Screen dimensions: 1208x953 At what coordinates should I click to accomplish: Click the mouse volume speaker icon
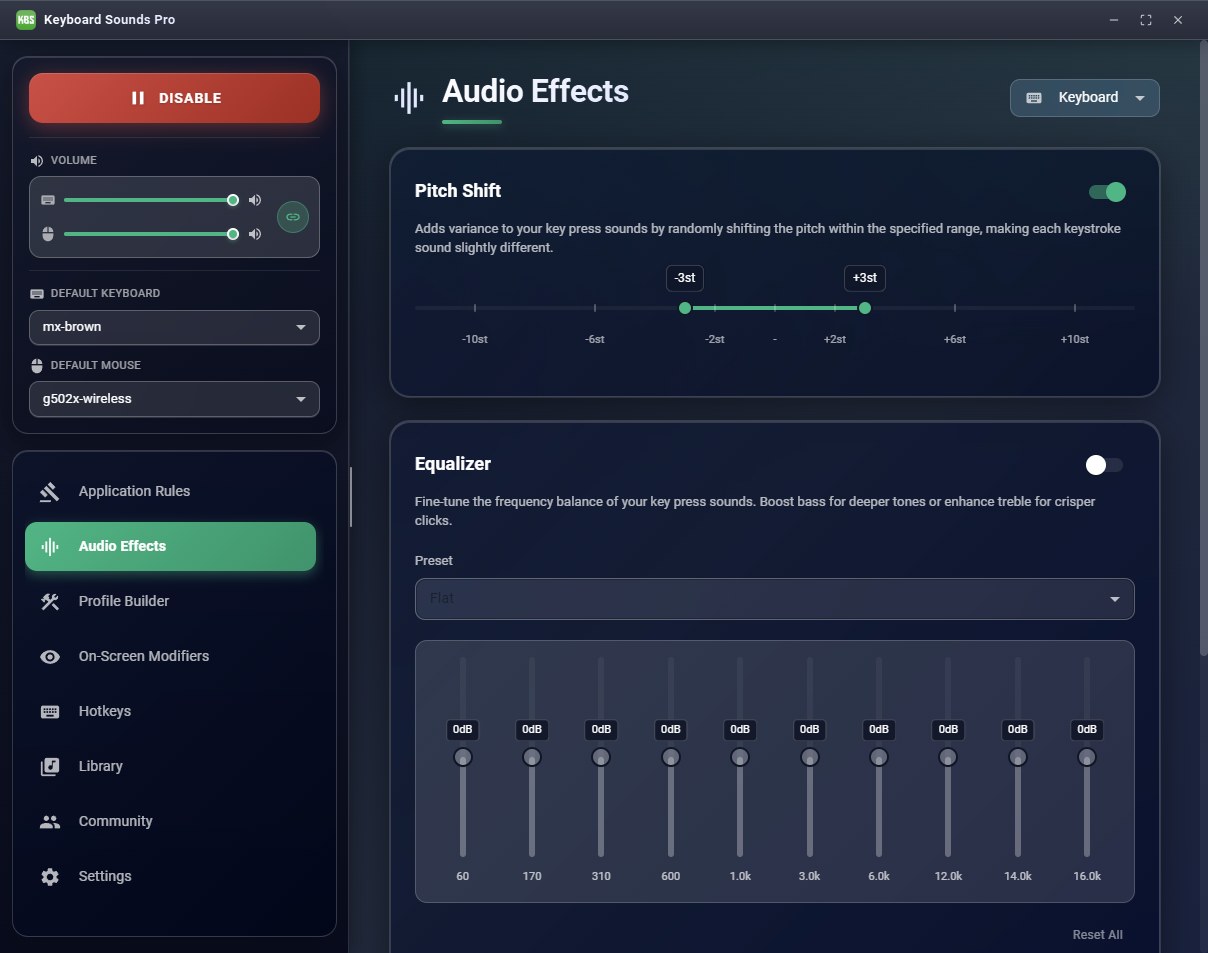click(x=255, y=234)
